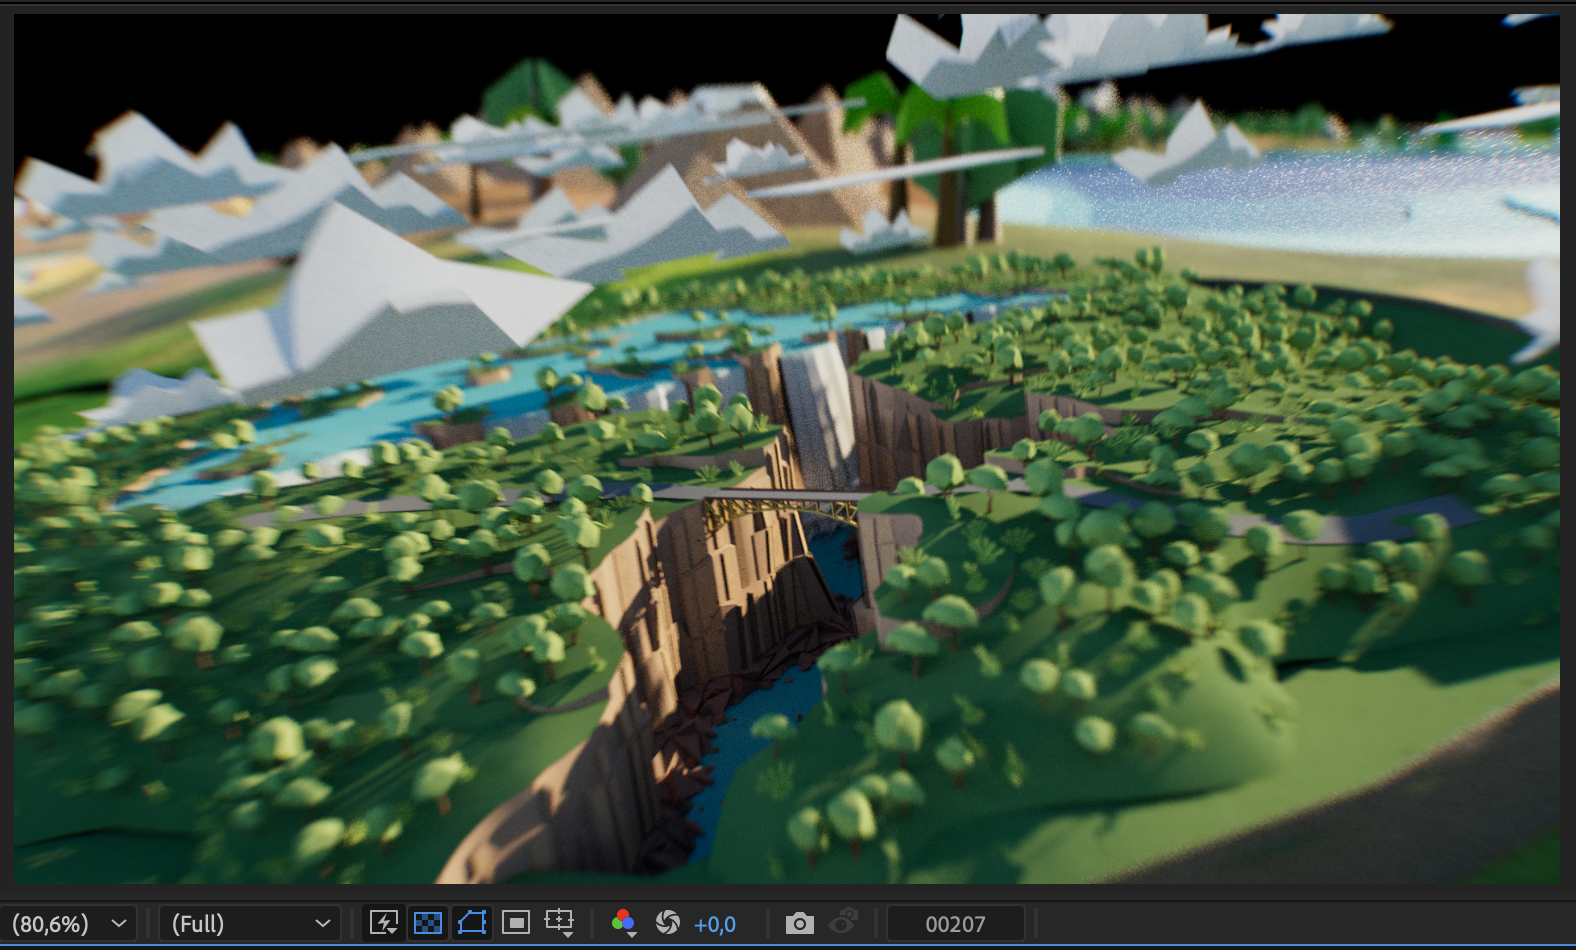
Task: Click the +0,0 exposure value
Action: 715,924
